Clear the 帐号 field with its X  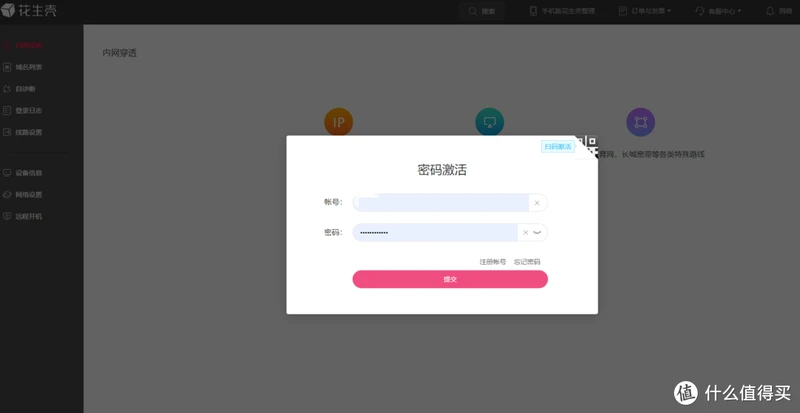[x=537, y=203]
